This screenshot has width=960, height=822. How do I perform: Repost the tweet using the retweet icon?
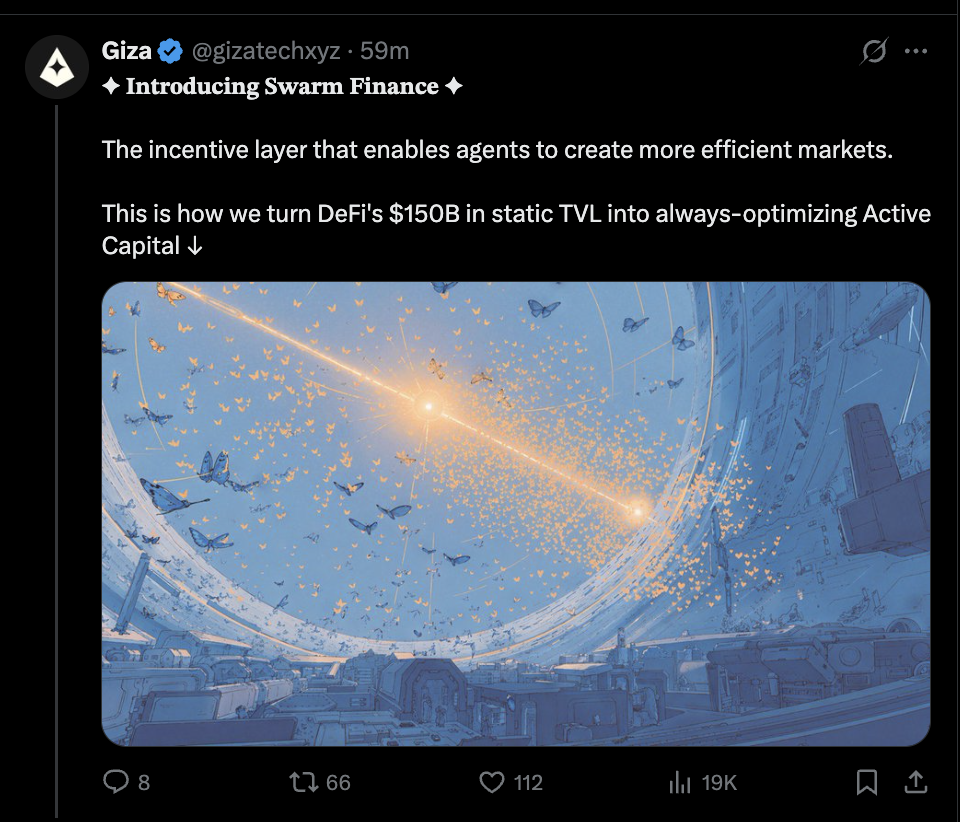click(304, 782)
